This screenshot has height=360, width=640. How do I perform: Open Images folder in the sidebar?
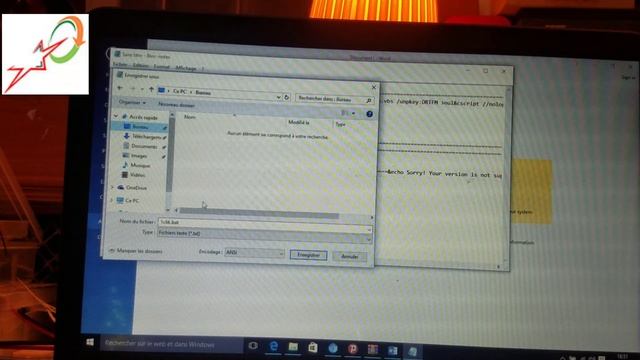139,156
